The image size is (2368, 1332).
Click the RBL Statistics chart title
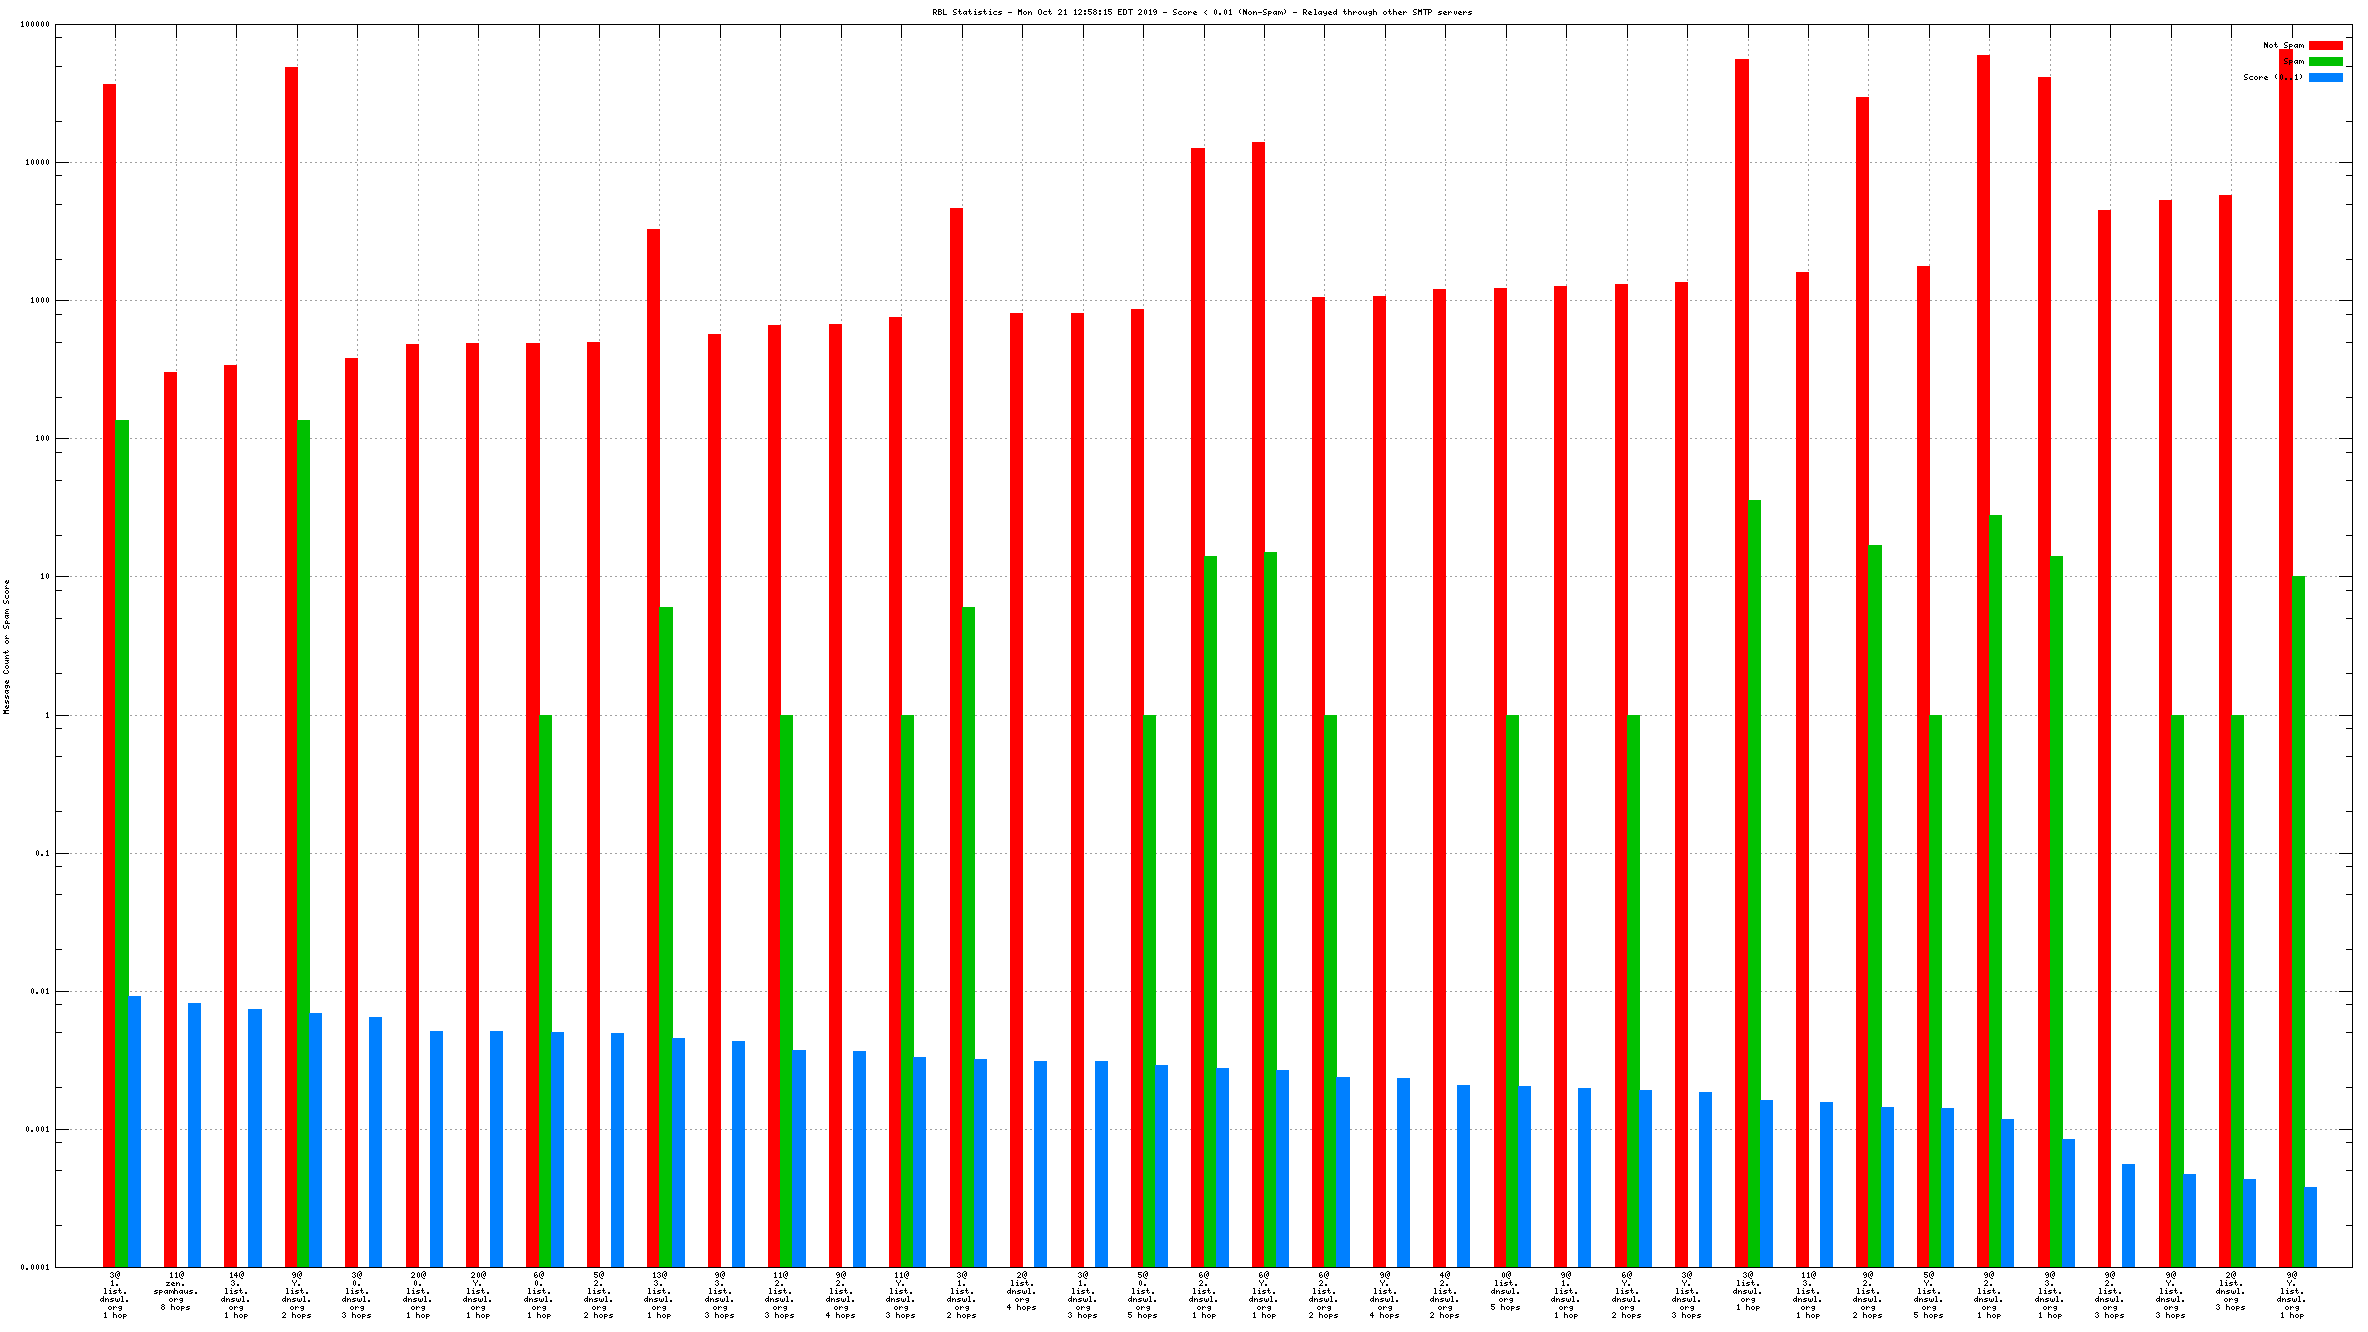(x=1201, y=12)
